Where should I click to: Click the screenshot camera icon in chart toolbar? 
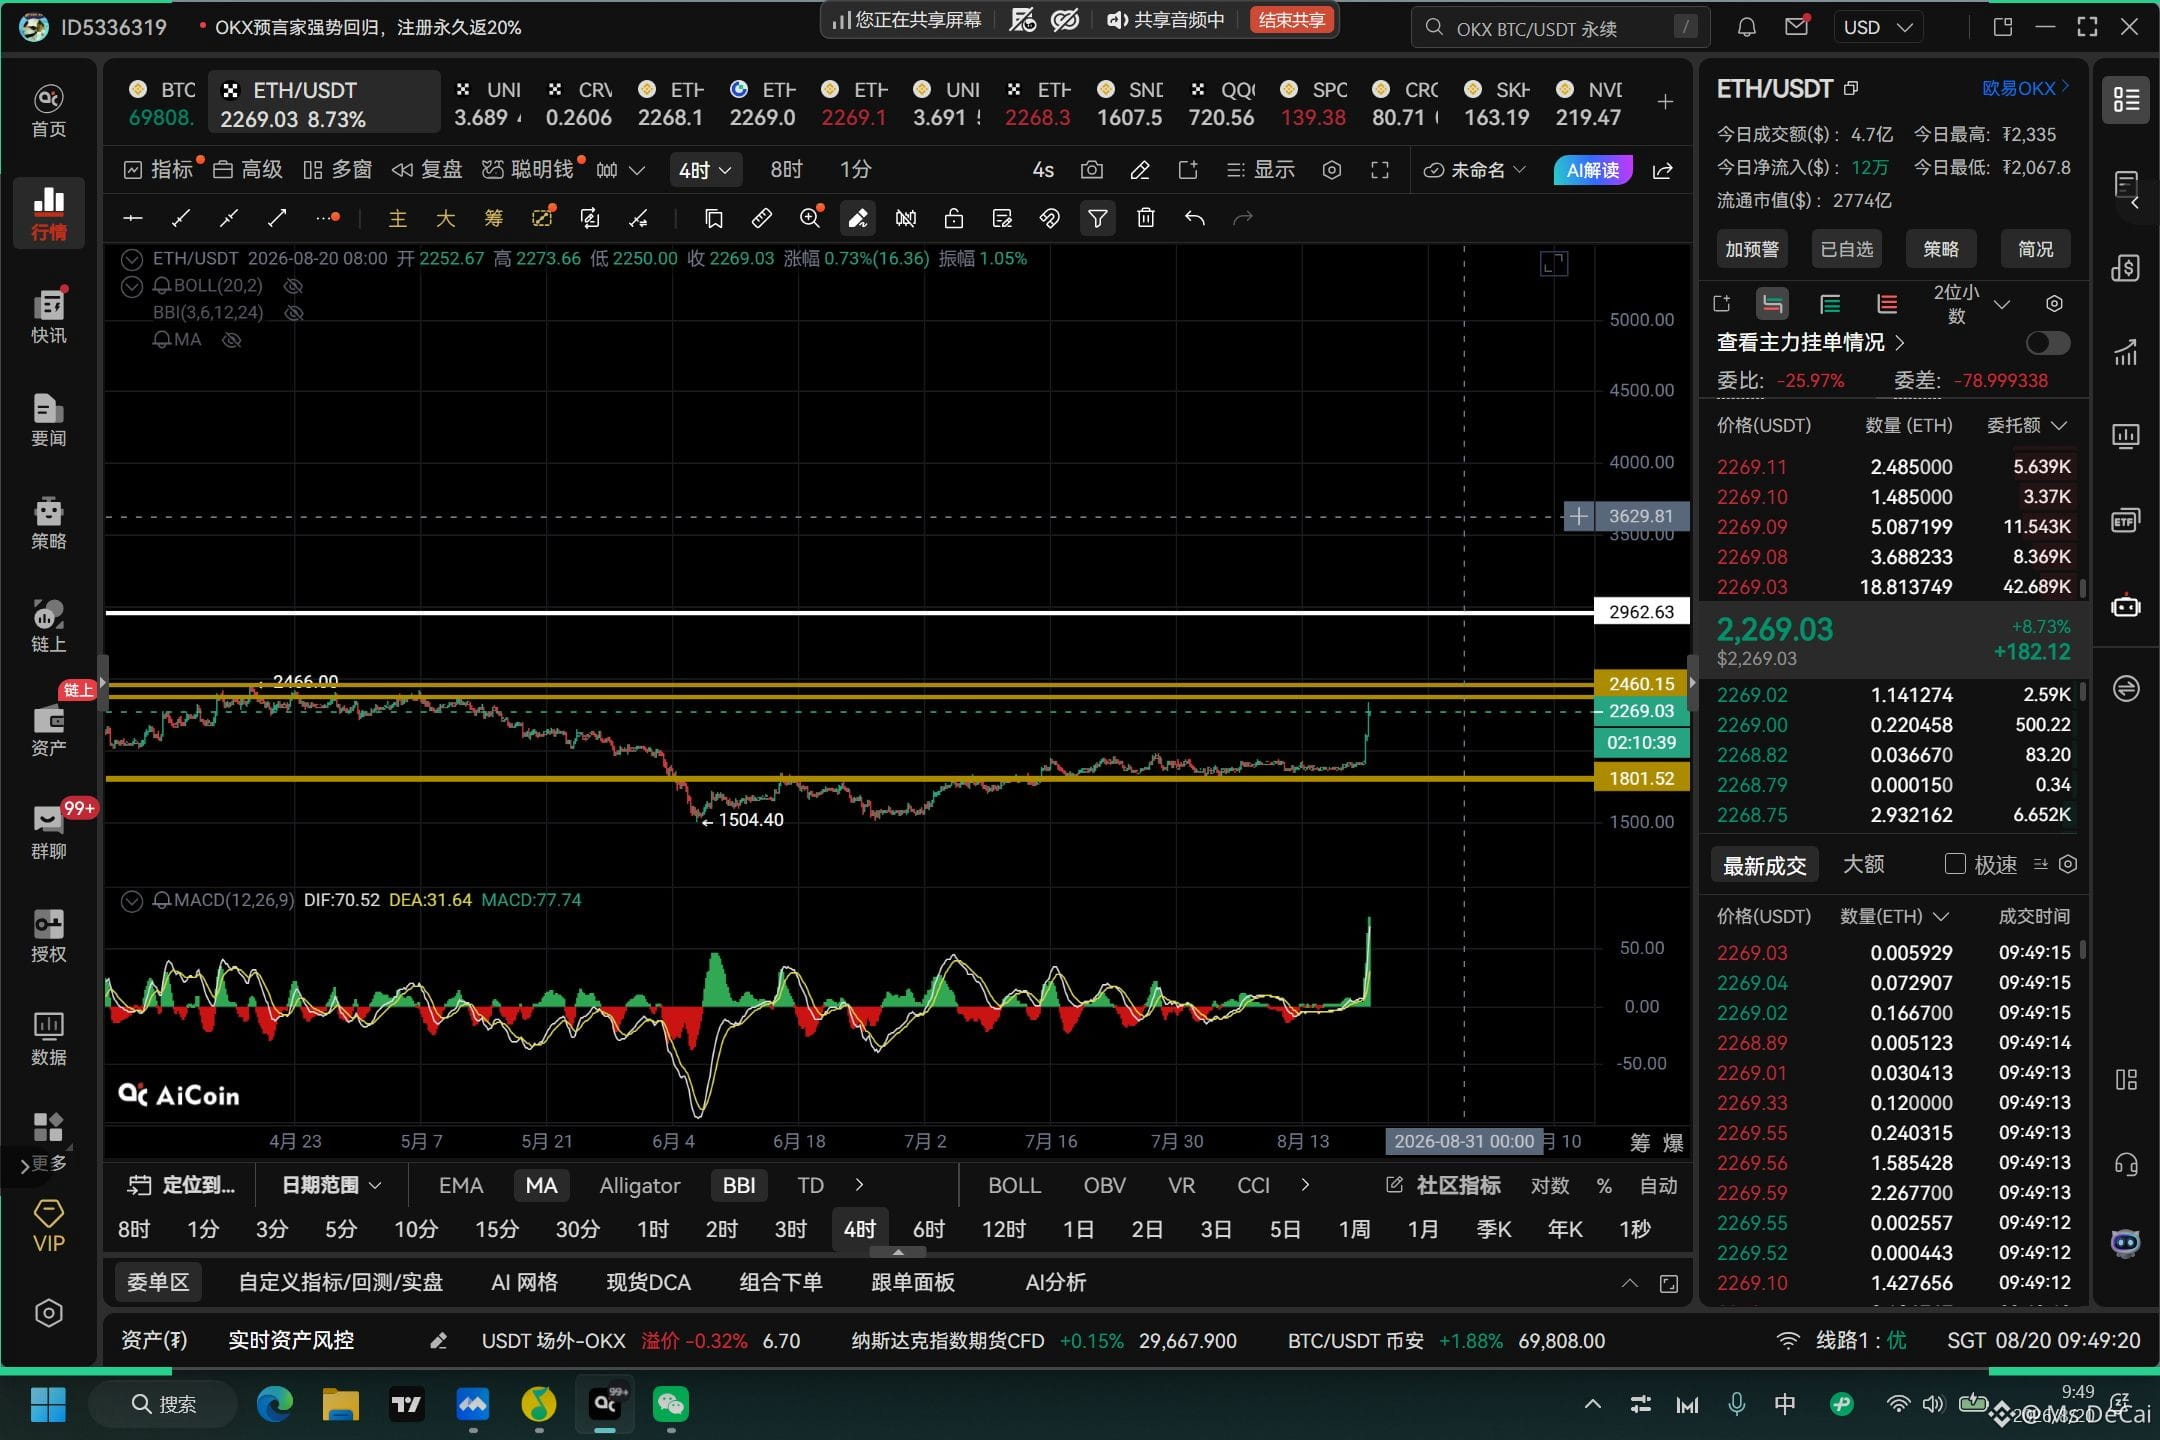tap(1092, 170)
